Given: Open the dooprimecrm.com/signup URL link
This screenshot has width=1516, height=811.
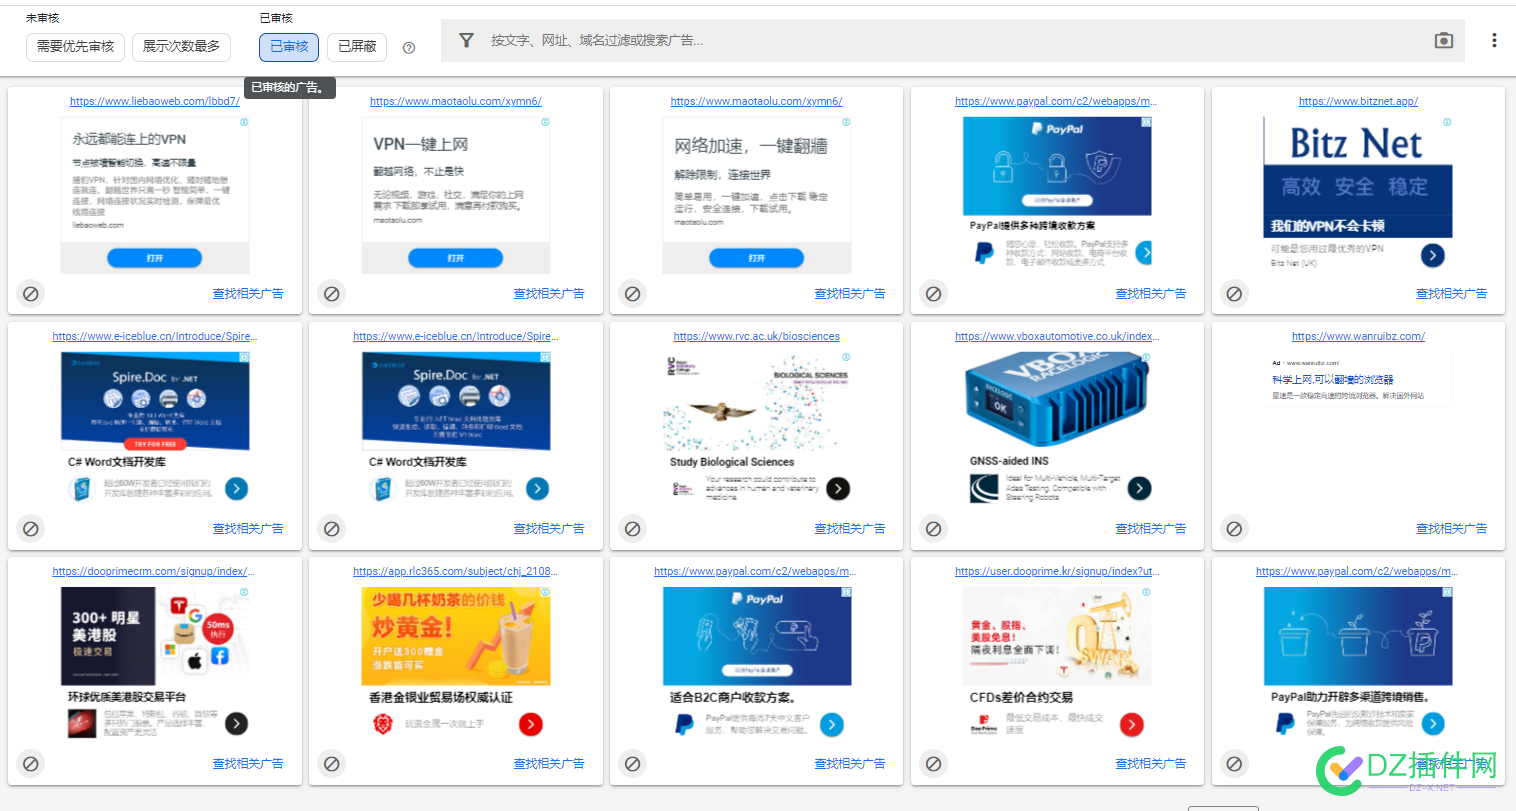Looking at the screenshot, I should tap(155, 571).
